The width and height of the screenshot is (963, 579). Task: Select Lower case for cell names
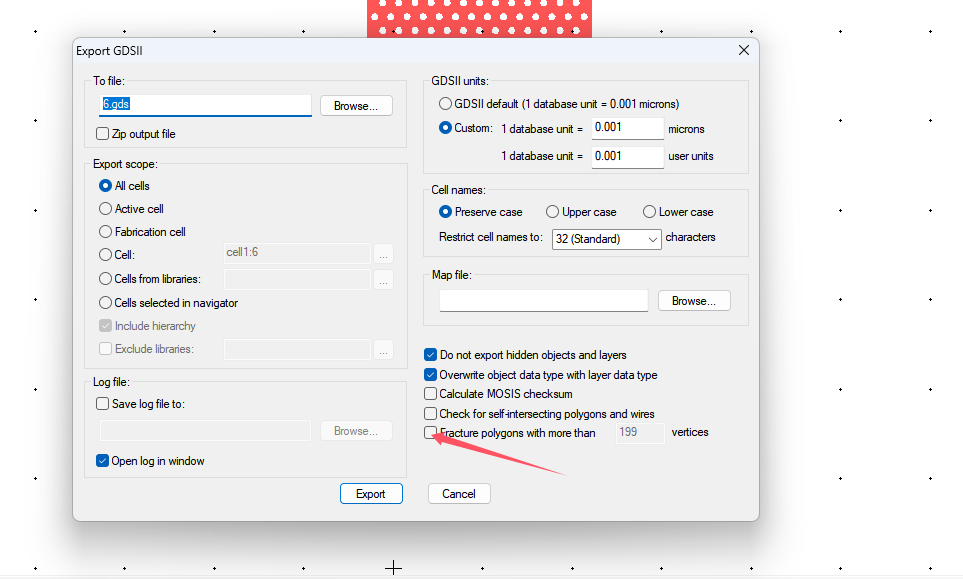(x=649, y=212)
